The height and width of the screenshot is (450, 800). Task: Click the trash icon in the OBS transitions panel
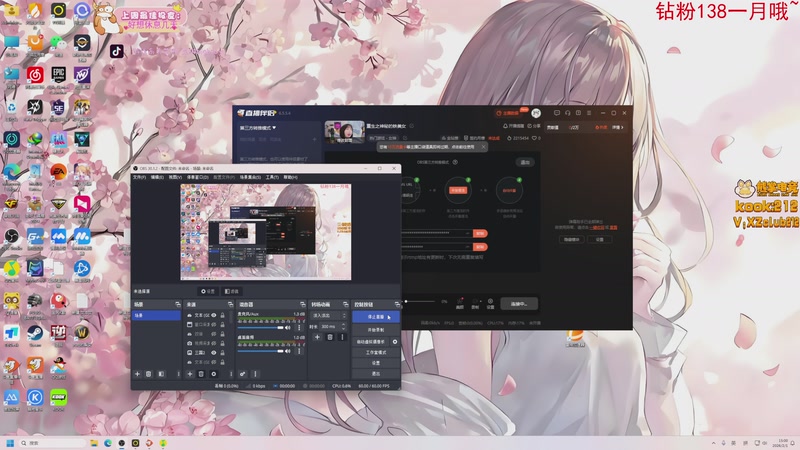[x=330, y=337]
